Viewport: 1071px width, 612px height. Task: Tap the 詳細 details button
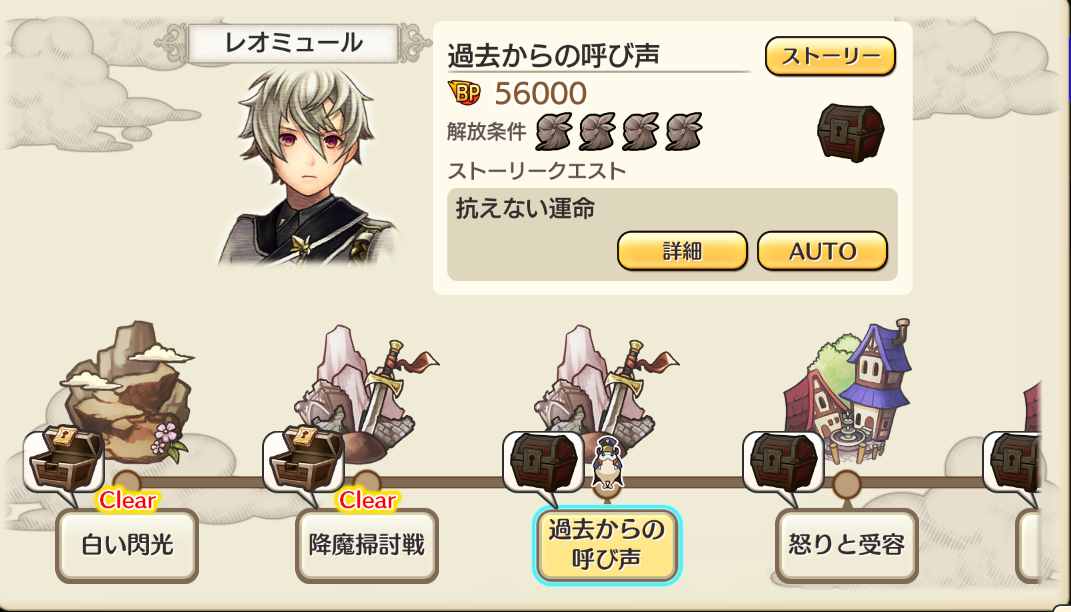[682, 251]
